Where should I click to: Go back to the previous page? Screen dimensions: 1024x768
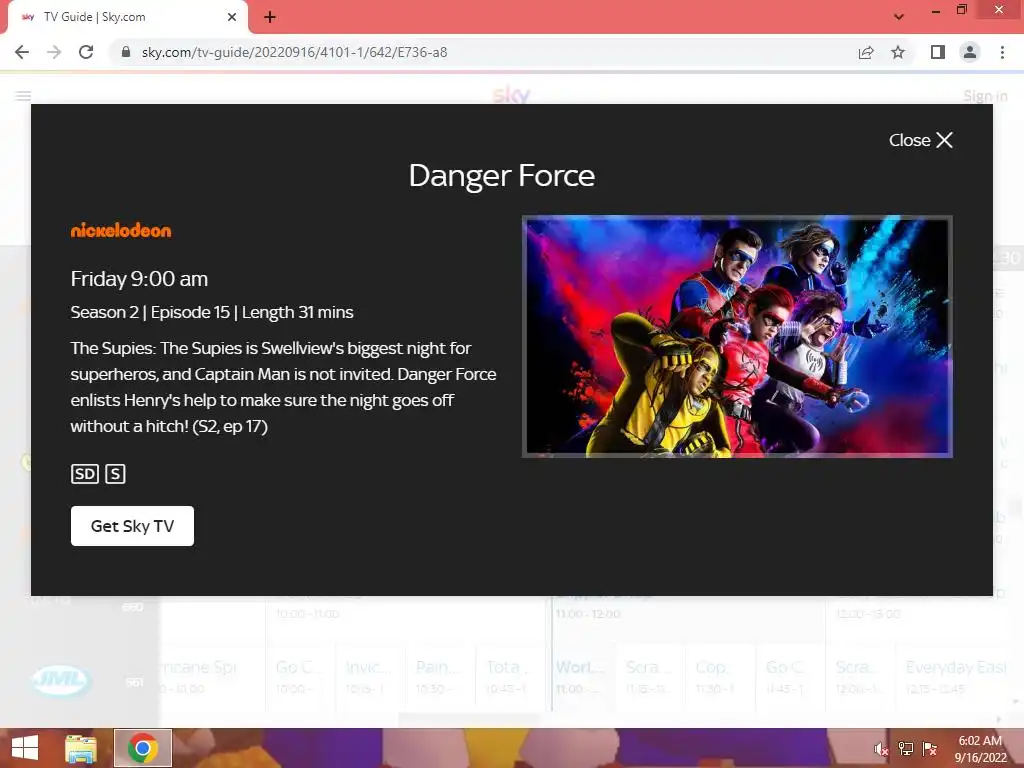coord(22,52)
